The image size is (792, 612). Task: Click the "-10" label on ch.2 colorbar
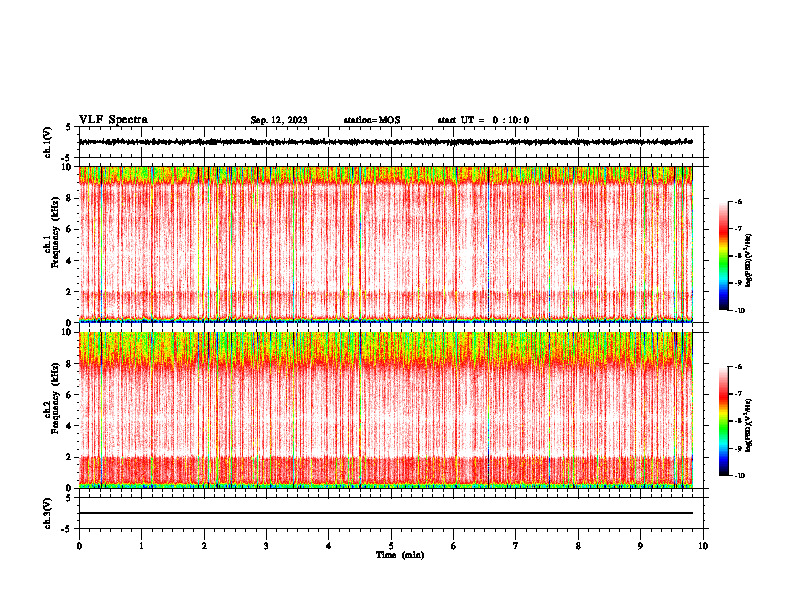739,475
